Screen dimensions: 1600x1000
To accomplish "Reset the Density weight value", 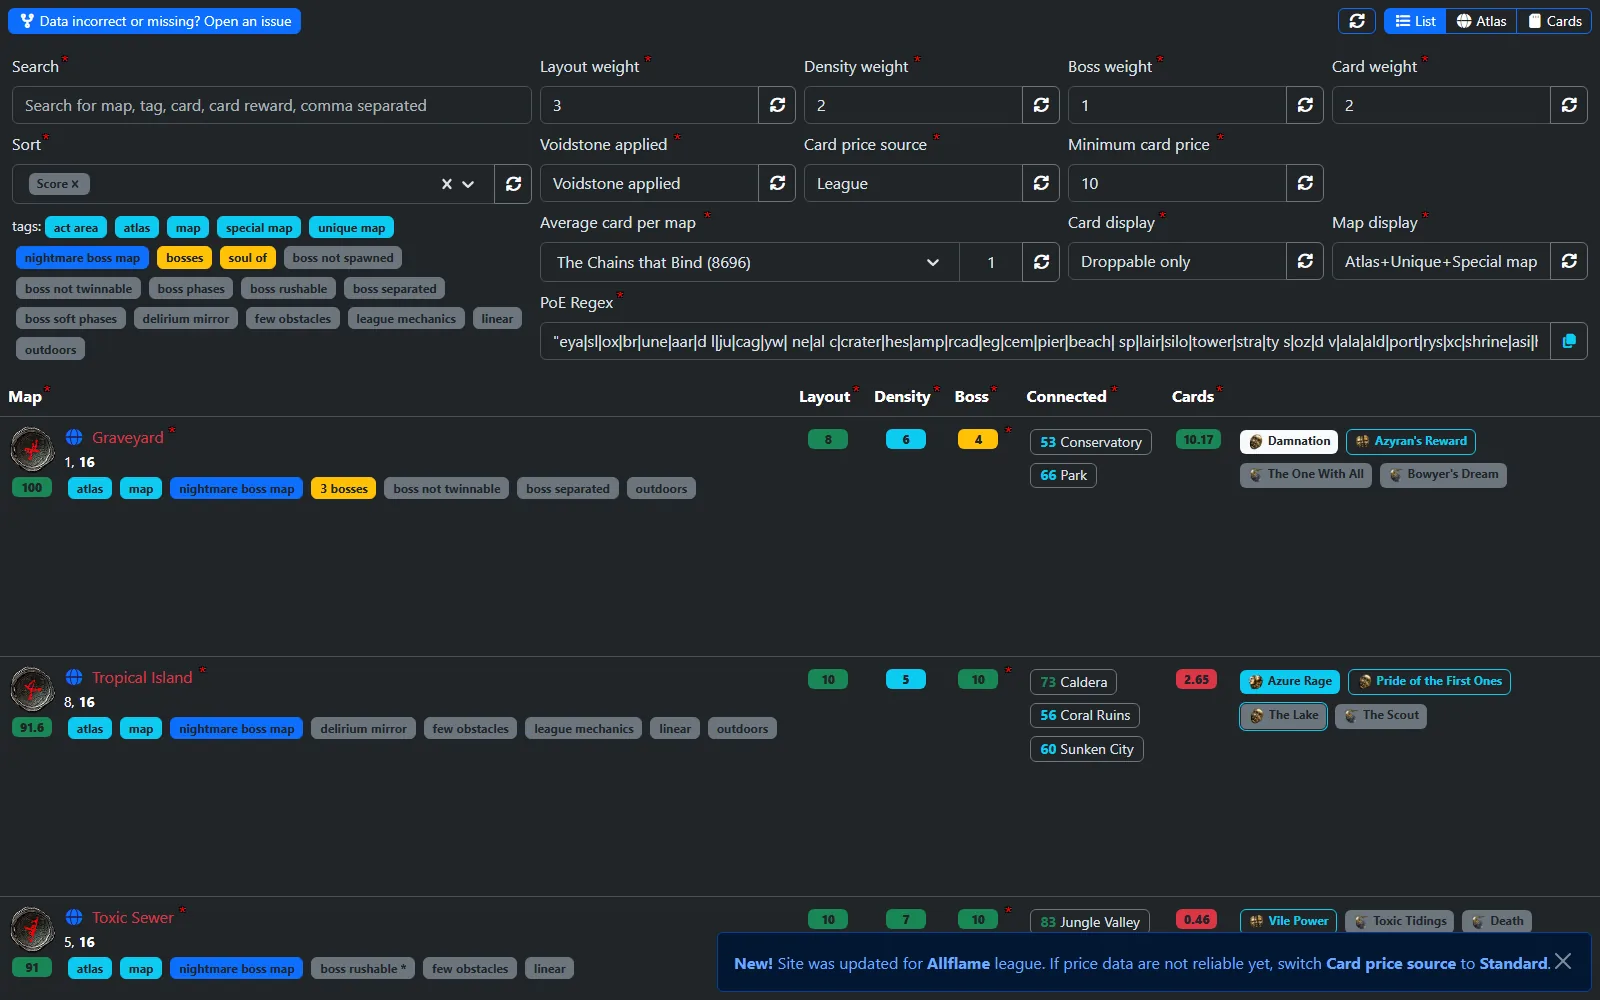I will pyautogui.click(x=1041, y=105).
